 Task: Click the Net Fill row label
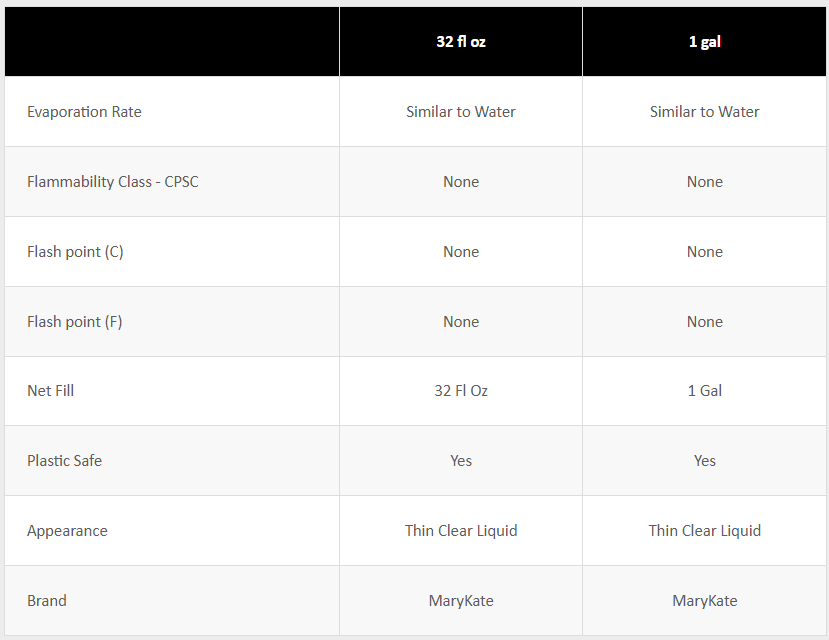[x=51, y=391]
